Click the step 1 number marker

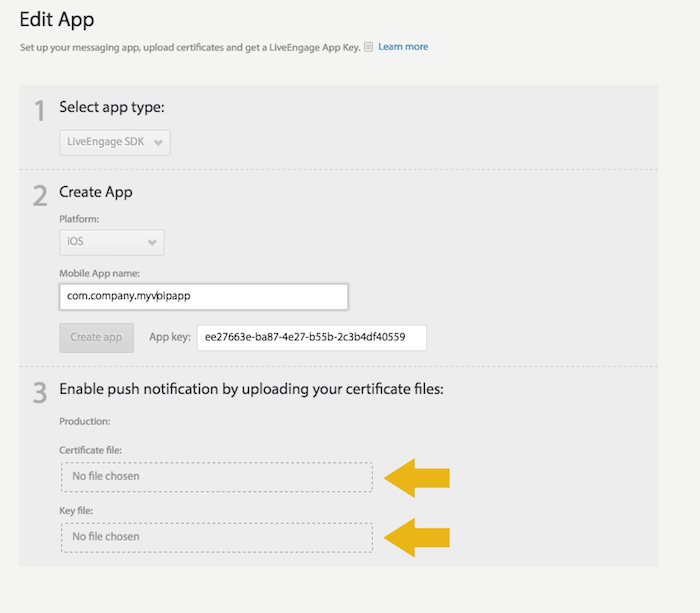(x=40, y=111)
